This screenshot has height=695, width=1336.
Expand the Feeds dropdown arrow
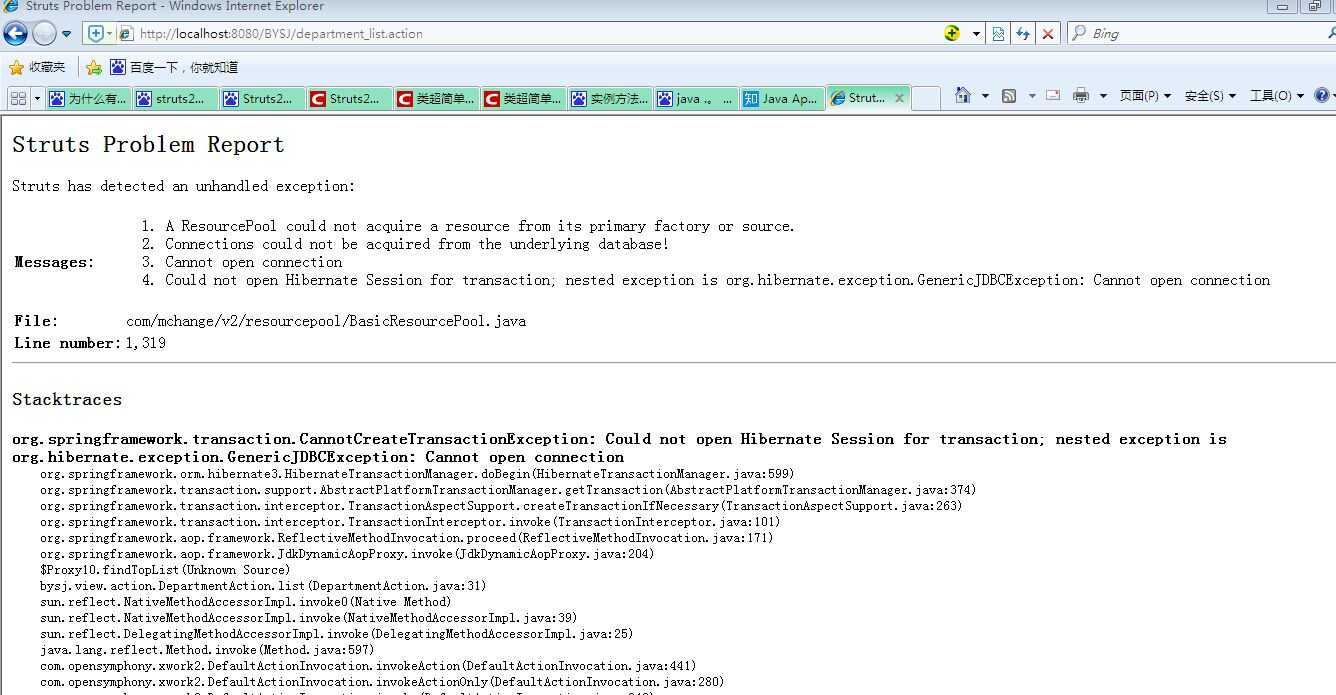pos(1031,96)
